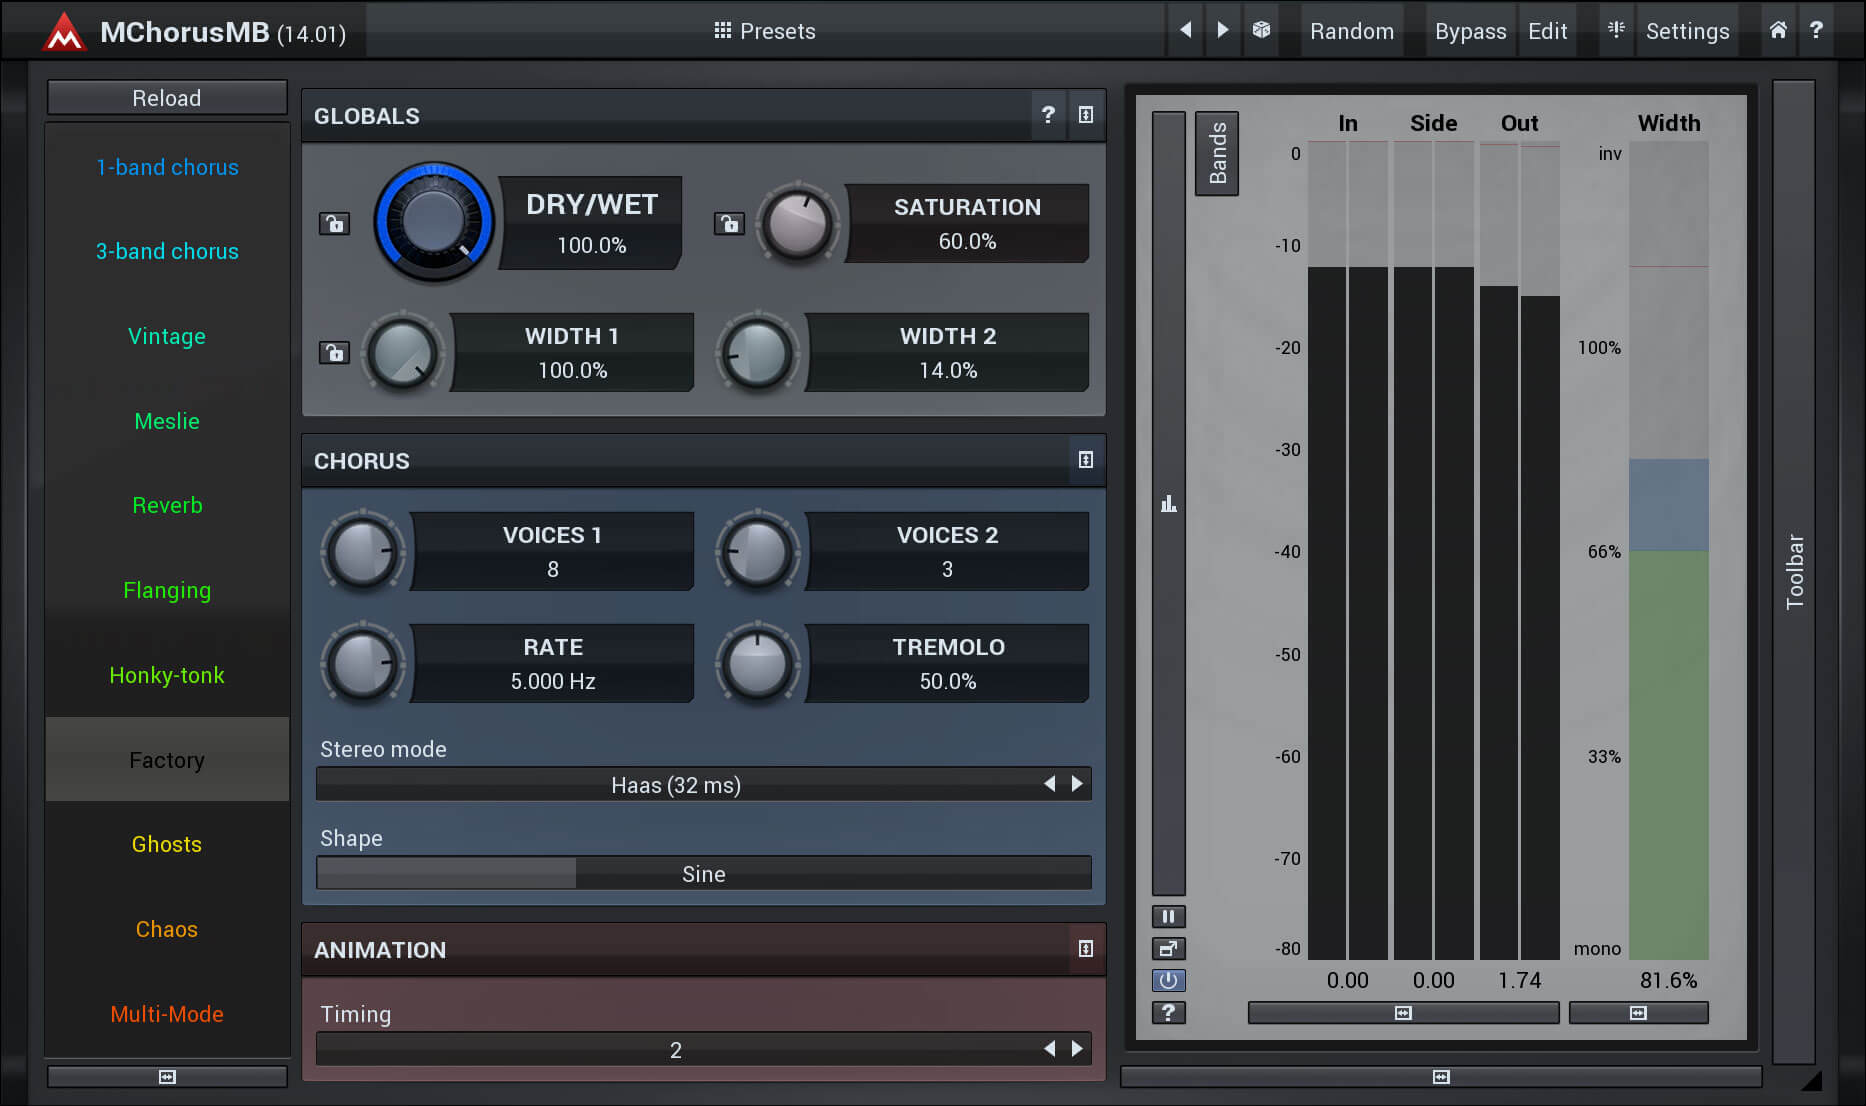Click the home icon in title bar

coord(1778,30)
